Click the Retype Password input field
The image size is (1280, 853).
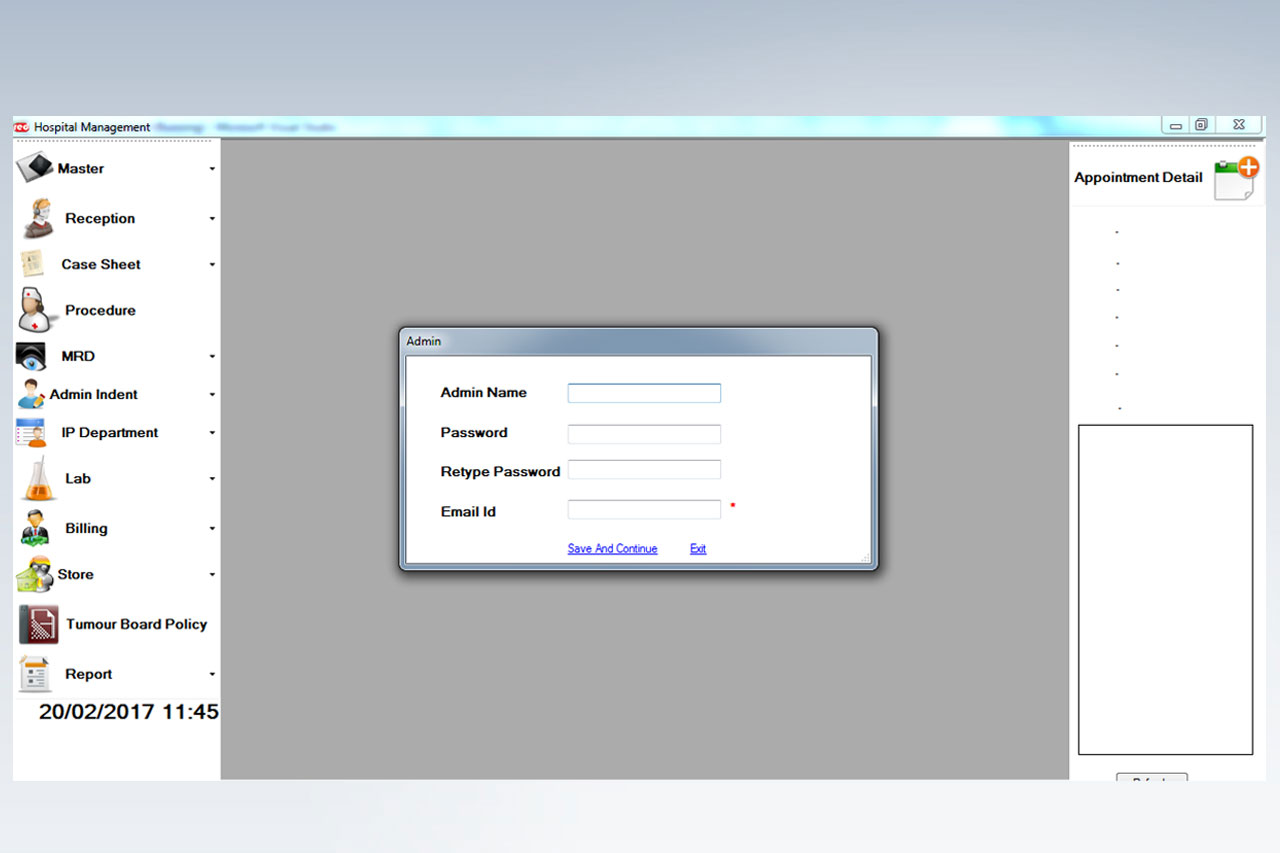pos(644,470)
